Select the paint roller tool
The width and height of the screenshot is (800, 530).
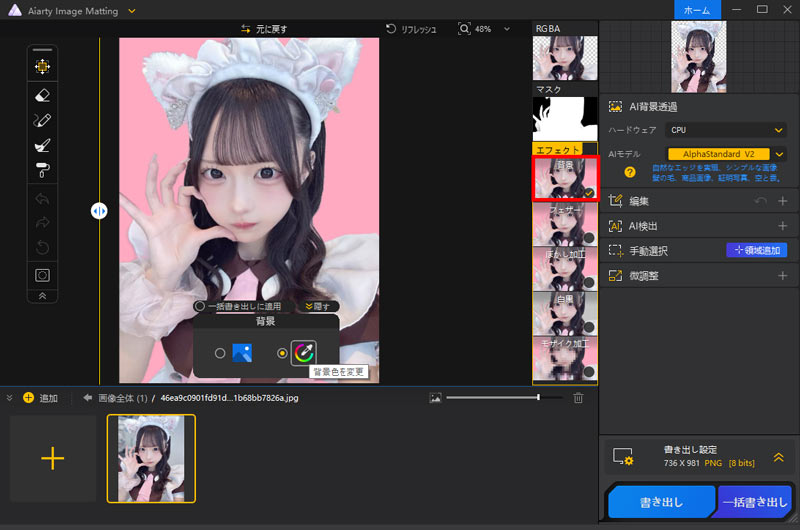(42, 168)
